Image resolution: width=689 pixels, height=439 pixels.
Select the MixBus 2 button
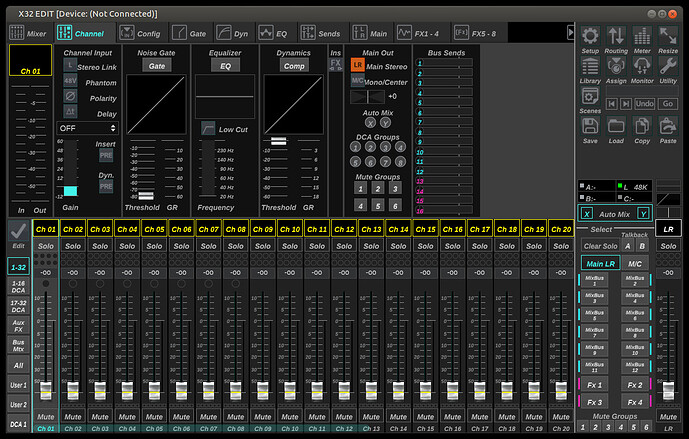(635, 280)
